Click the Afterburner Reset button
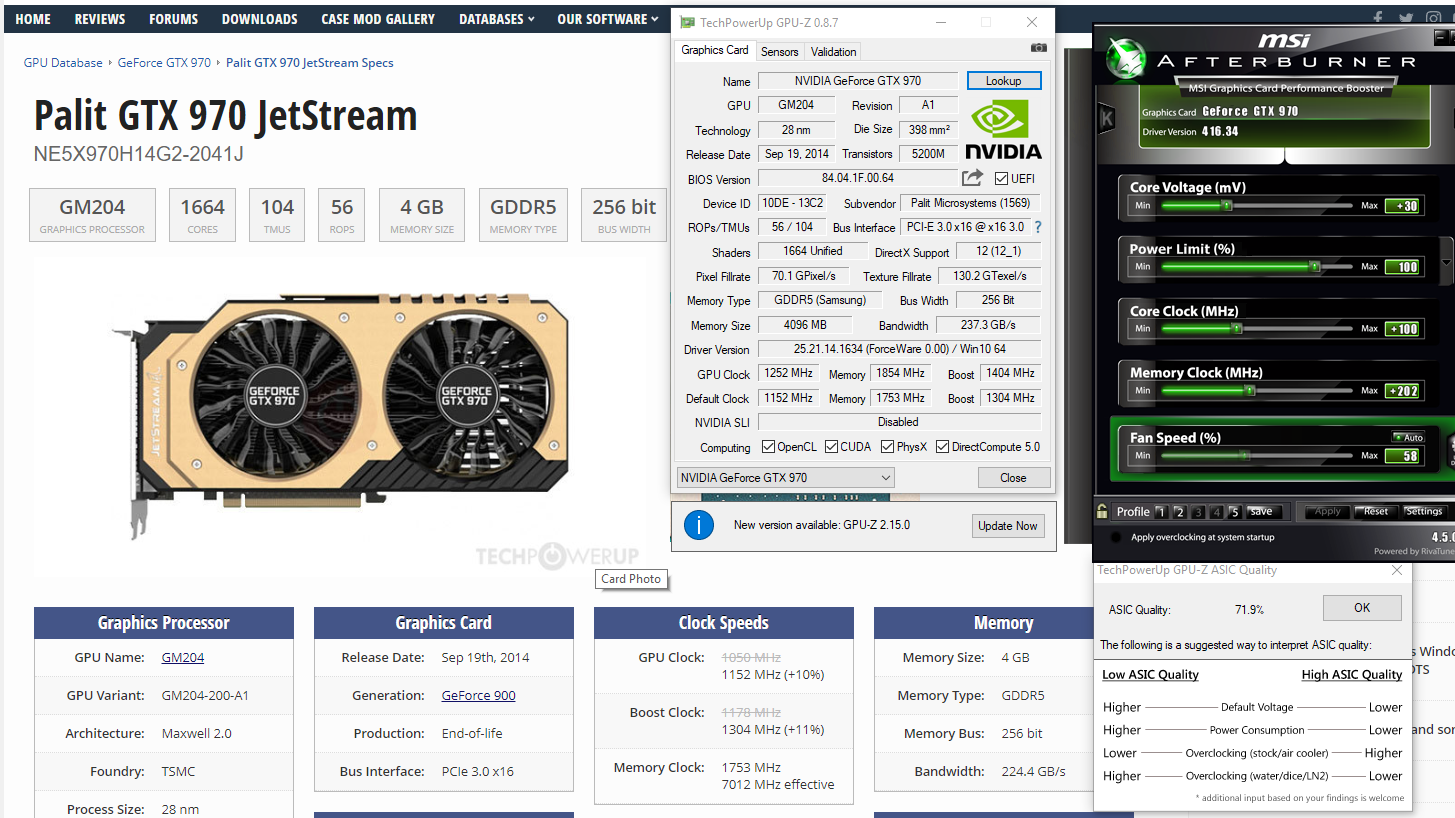The image size is (1455, 818). 1376,512
